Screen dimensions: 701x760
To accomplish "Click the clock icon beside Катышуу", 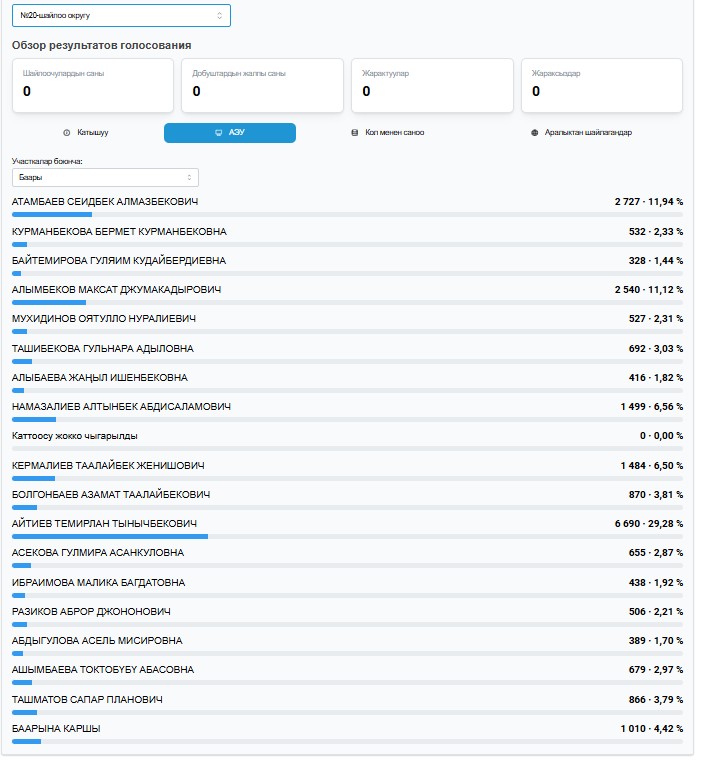I will [x=66, y=132].
